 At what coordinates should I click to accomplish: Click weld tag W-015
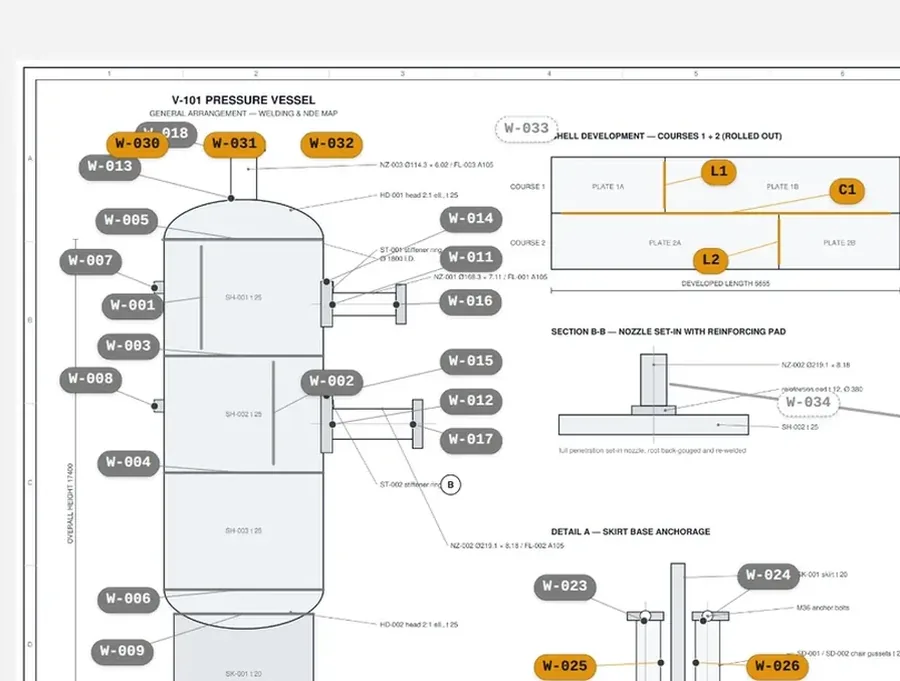click(471, 362)
